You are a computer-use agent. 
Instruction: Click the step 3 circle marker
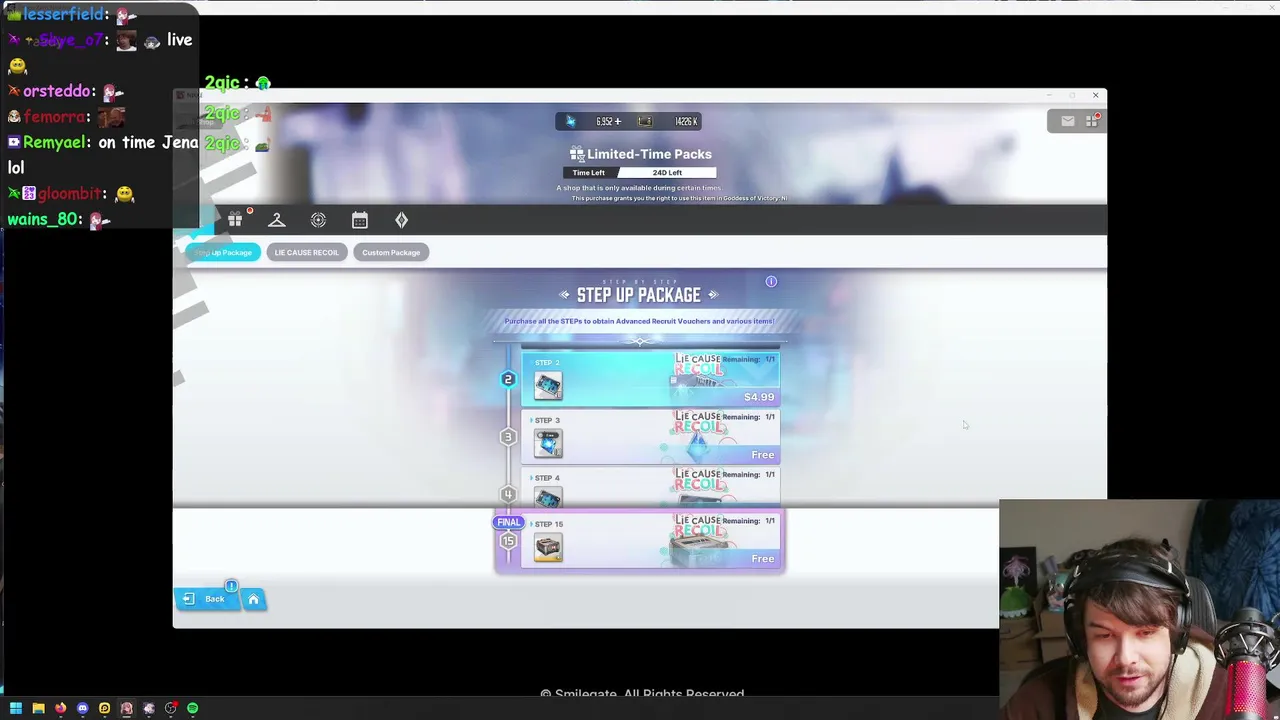pos(508,437)
